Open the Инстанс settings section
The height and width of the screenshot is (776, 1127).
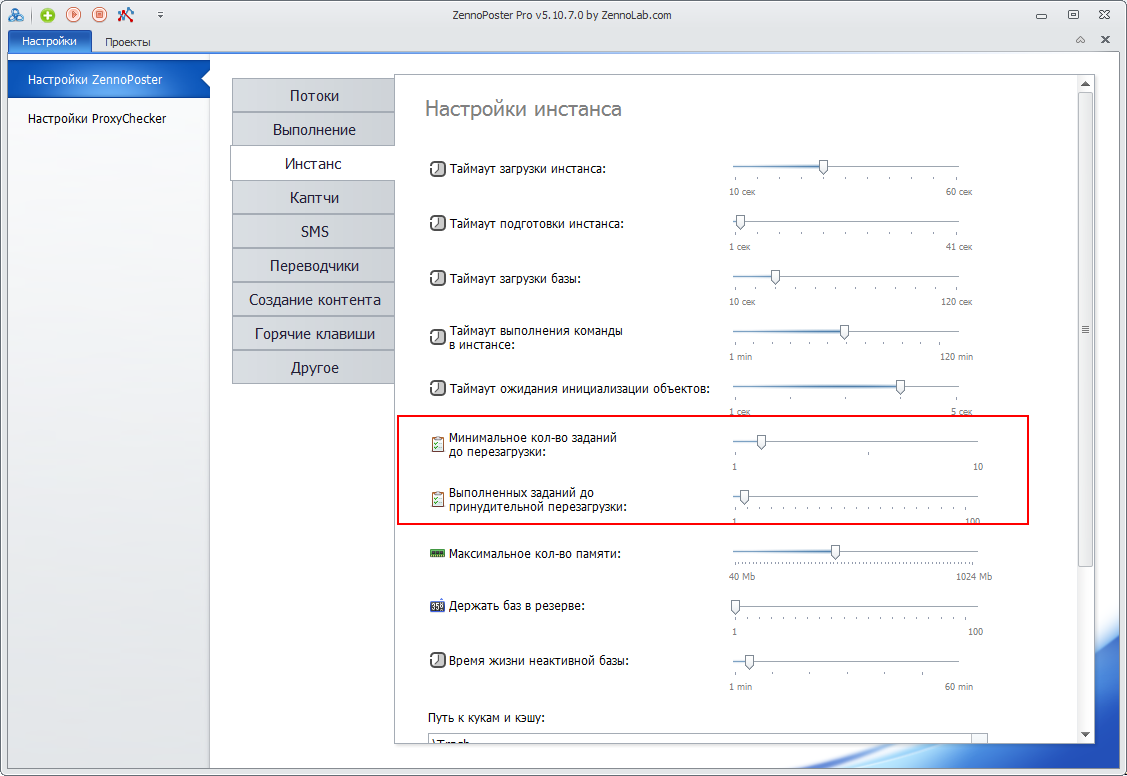tap(313, 164)
